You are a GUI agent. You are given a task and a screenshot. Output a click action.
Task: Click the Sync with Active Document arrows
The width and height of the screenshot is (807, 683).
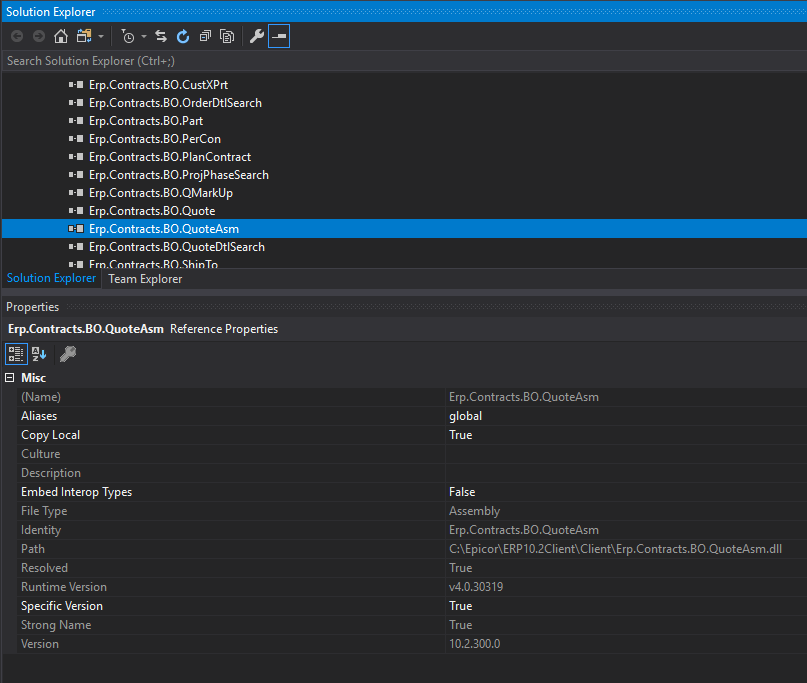160,37
